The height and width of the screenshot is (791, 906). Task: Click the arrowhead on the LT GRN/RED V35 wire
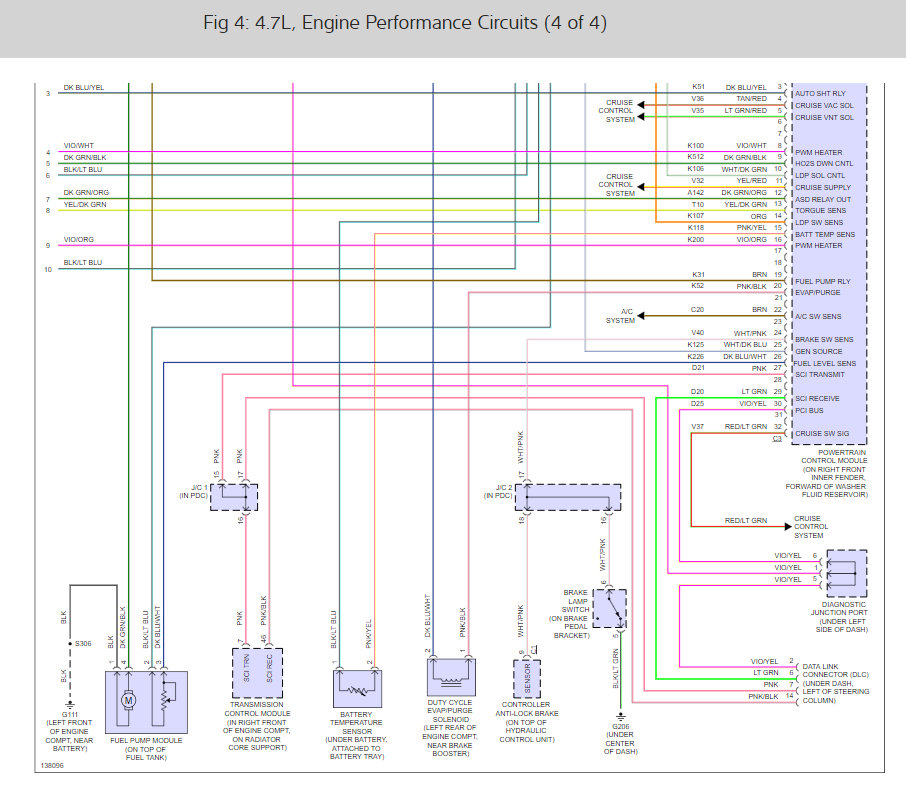641,117
